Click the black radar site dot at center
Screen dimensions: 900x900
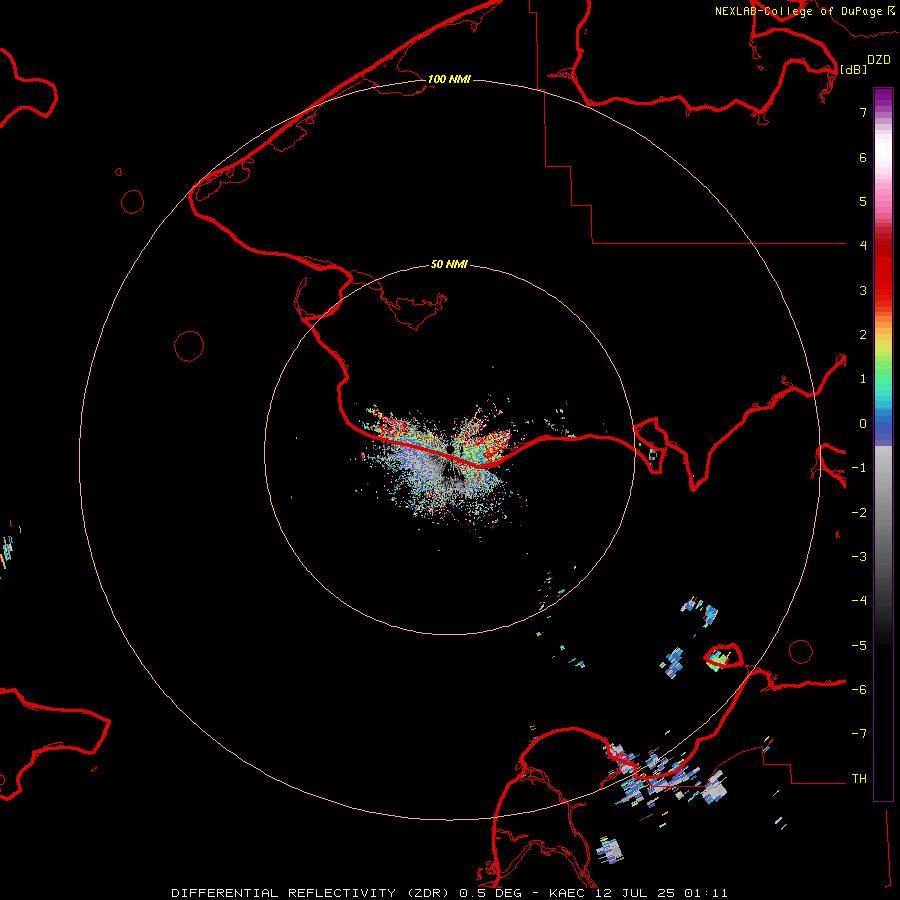[451, 449]
